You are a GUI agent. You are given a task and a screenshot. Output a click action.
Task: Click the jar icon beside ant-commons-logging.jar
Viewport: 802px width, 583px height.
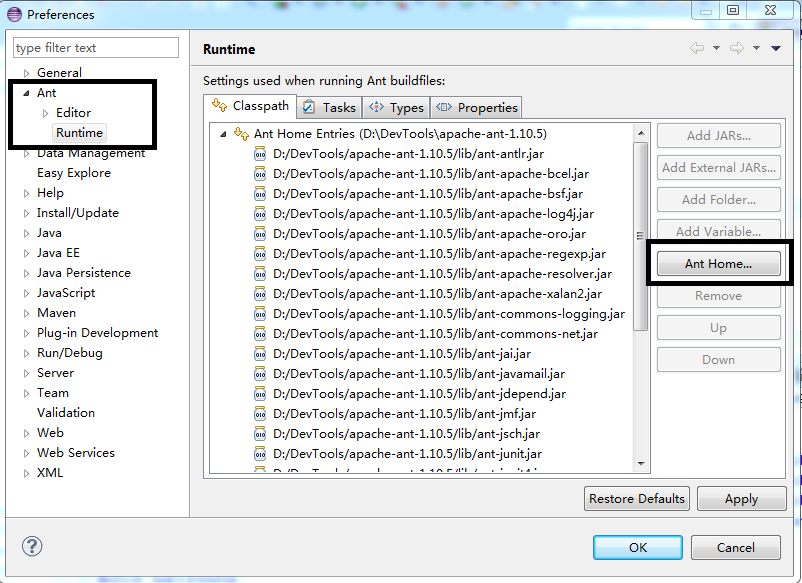260,313
